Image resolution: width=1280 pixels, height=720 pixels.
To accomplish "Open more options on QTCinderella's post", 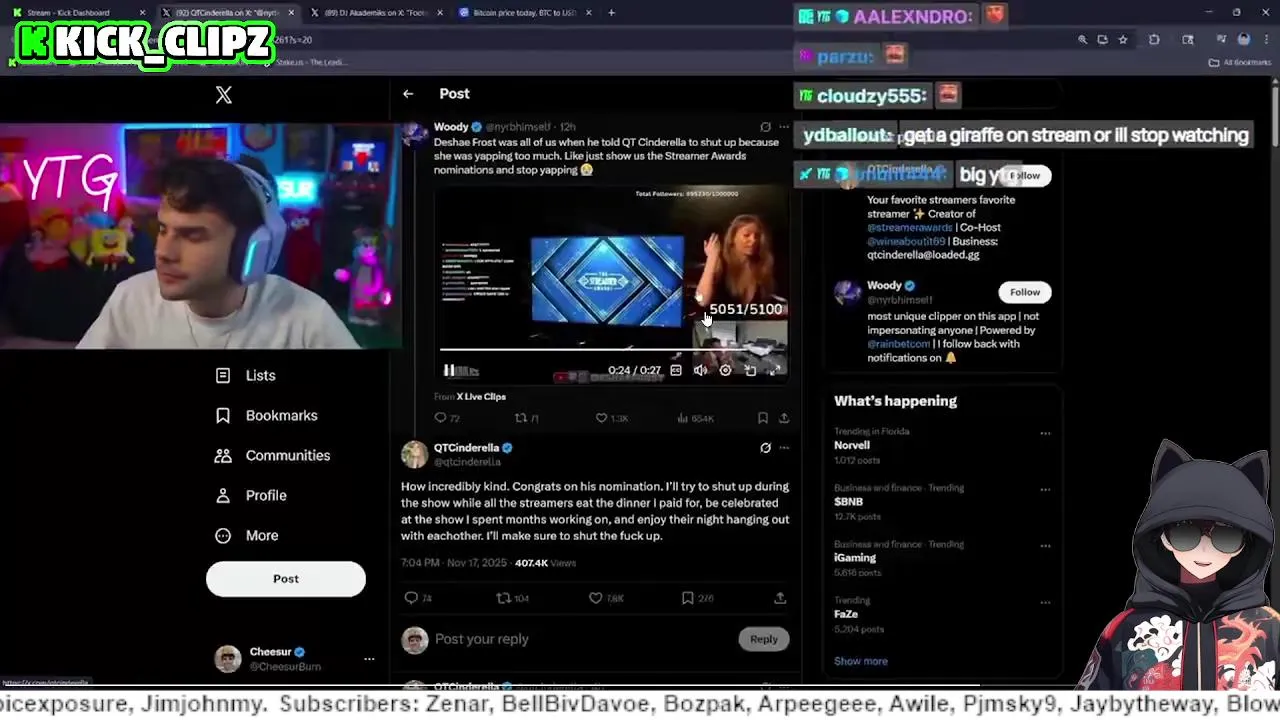I will [x=784, y=448].
